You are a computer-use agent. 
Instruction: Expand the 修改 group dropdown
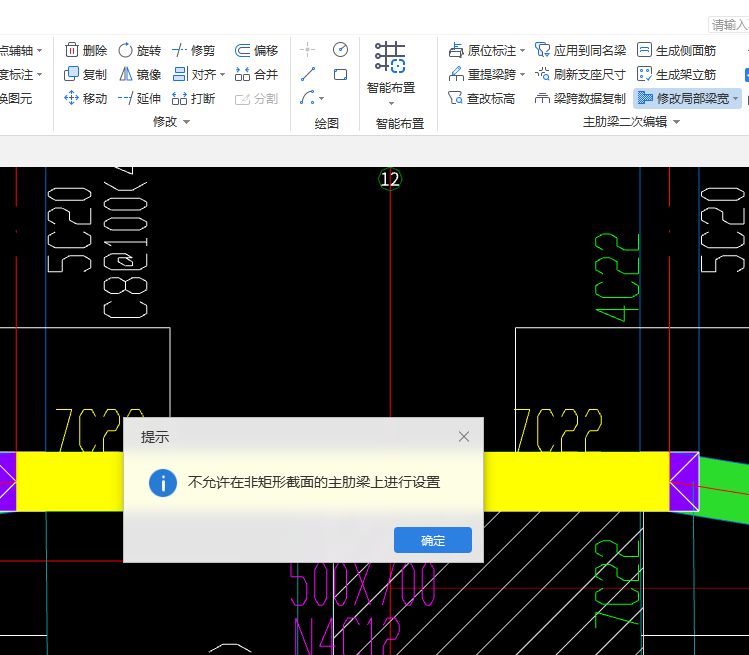click(x=187, y=122)
